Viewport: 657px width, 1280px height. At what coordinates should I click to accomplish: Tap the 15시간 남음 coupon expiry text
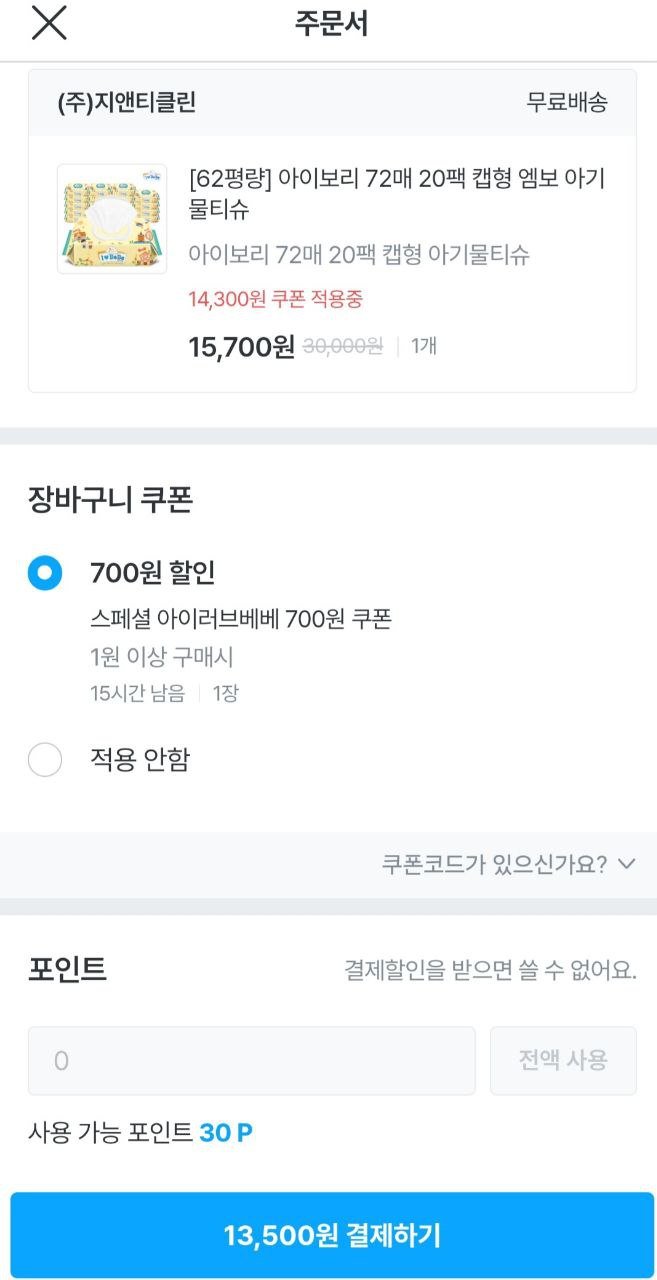click(137, 694)
